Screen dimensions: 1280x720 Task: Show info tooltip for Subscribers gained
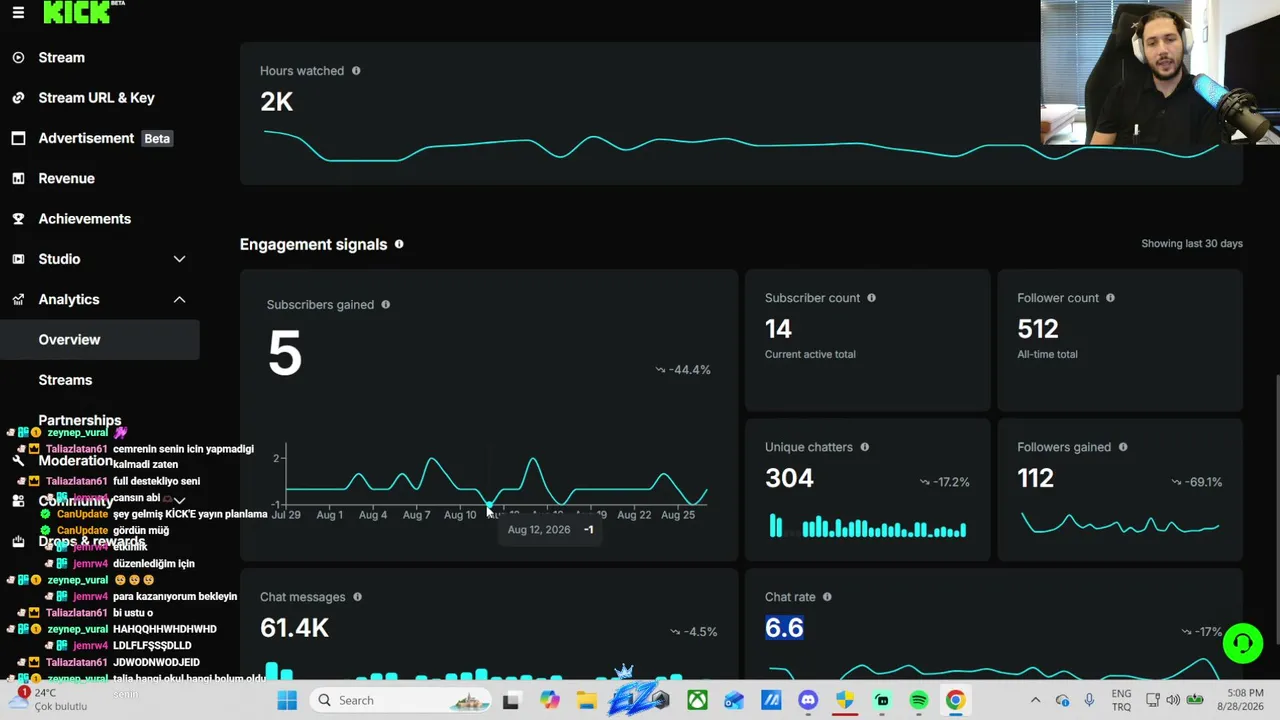[x=386, y=305]
